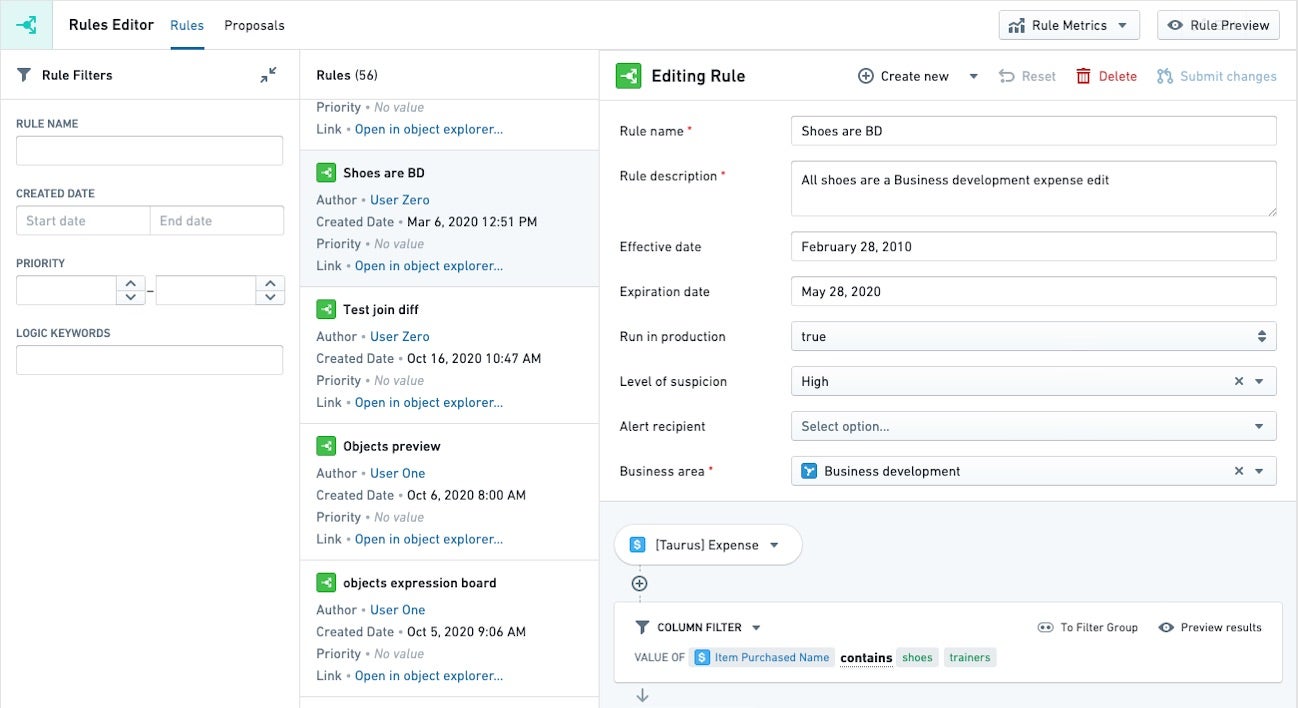This screenshot has width=1298, height=708.
Task: Switch to the Rules tab
Action: 187,25
